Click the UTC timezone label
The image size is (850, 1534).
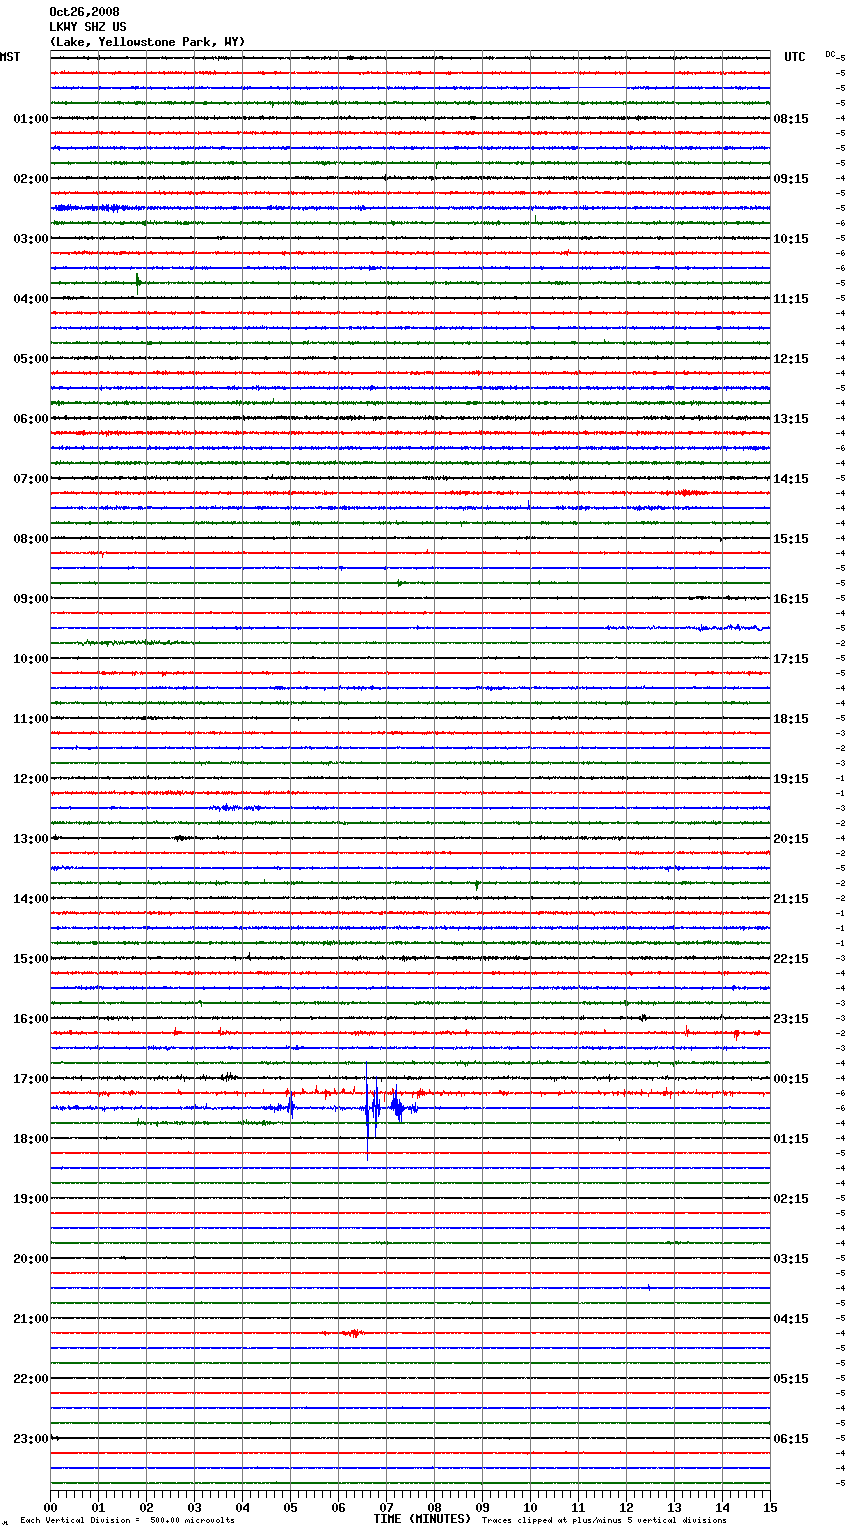click(x=794, y=57)
